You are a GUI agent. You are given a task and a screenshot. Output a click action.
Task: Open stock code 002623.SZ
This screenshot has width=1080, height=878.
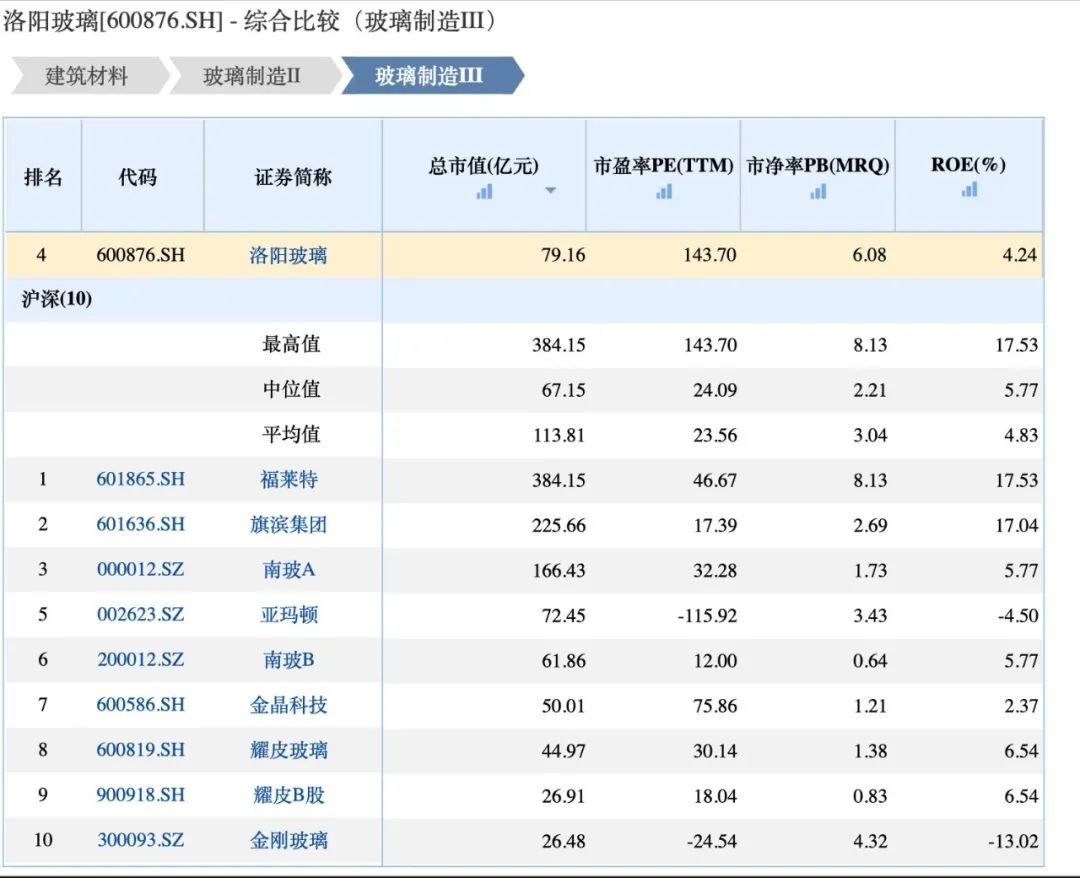click(141, 615)
